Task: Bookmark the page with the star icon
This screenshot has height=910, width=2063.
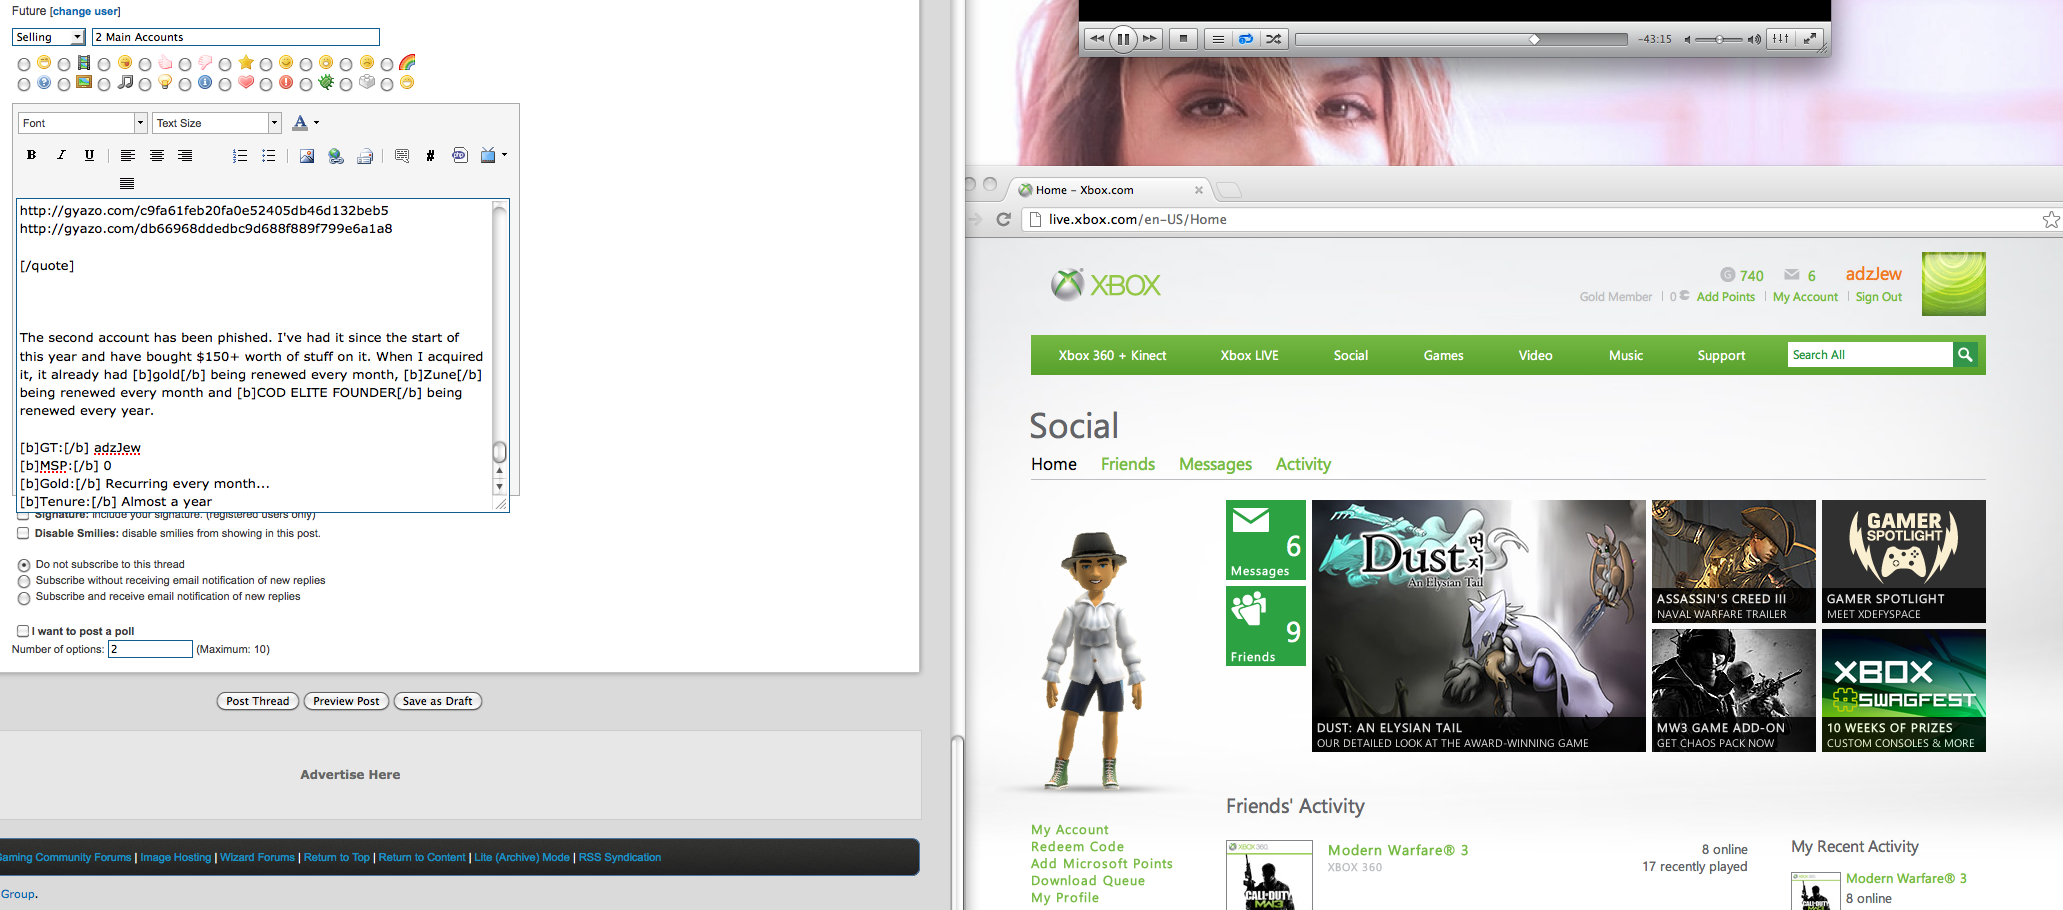Action: (x=2051, y=219)
